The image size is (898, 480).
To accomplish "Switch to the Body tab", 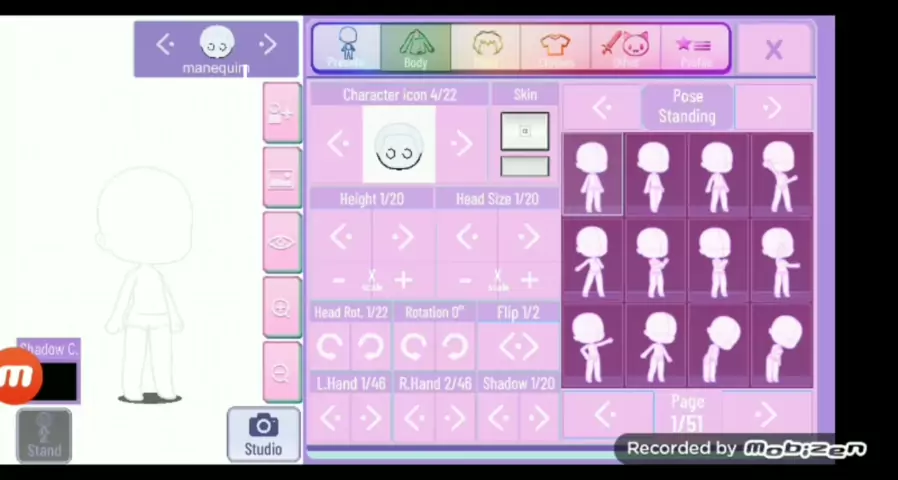I will click(415, 48).
